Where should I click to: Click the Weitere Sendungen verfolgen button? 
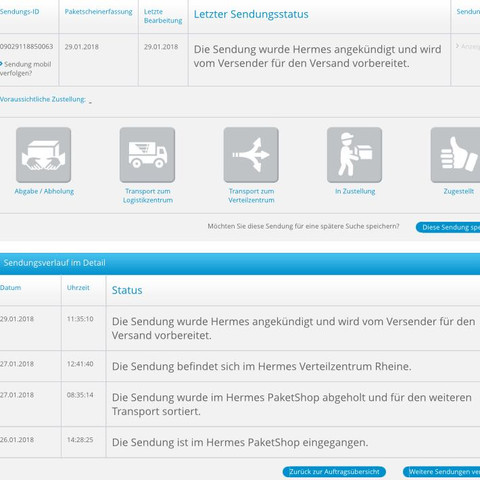point(441,472)
